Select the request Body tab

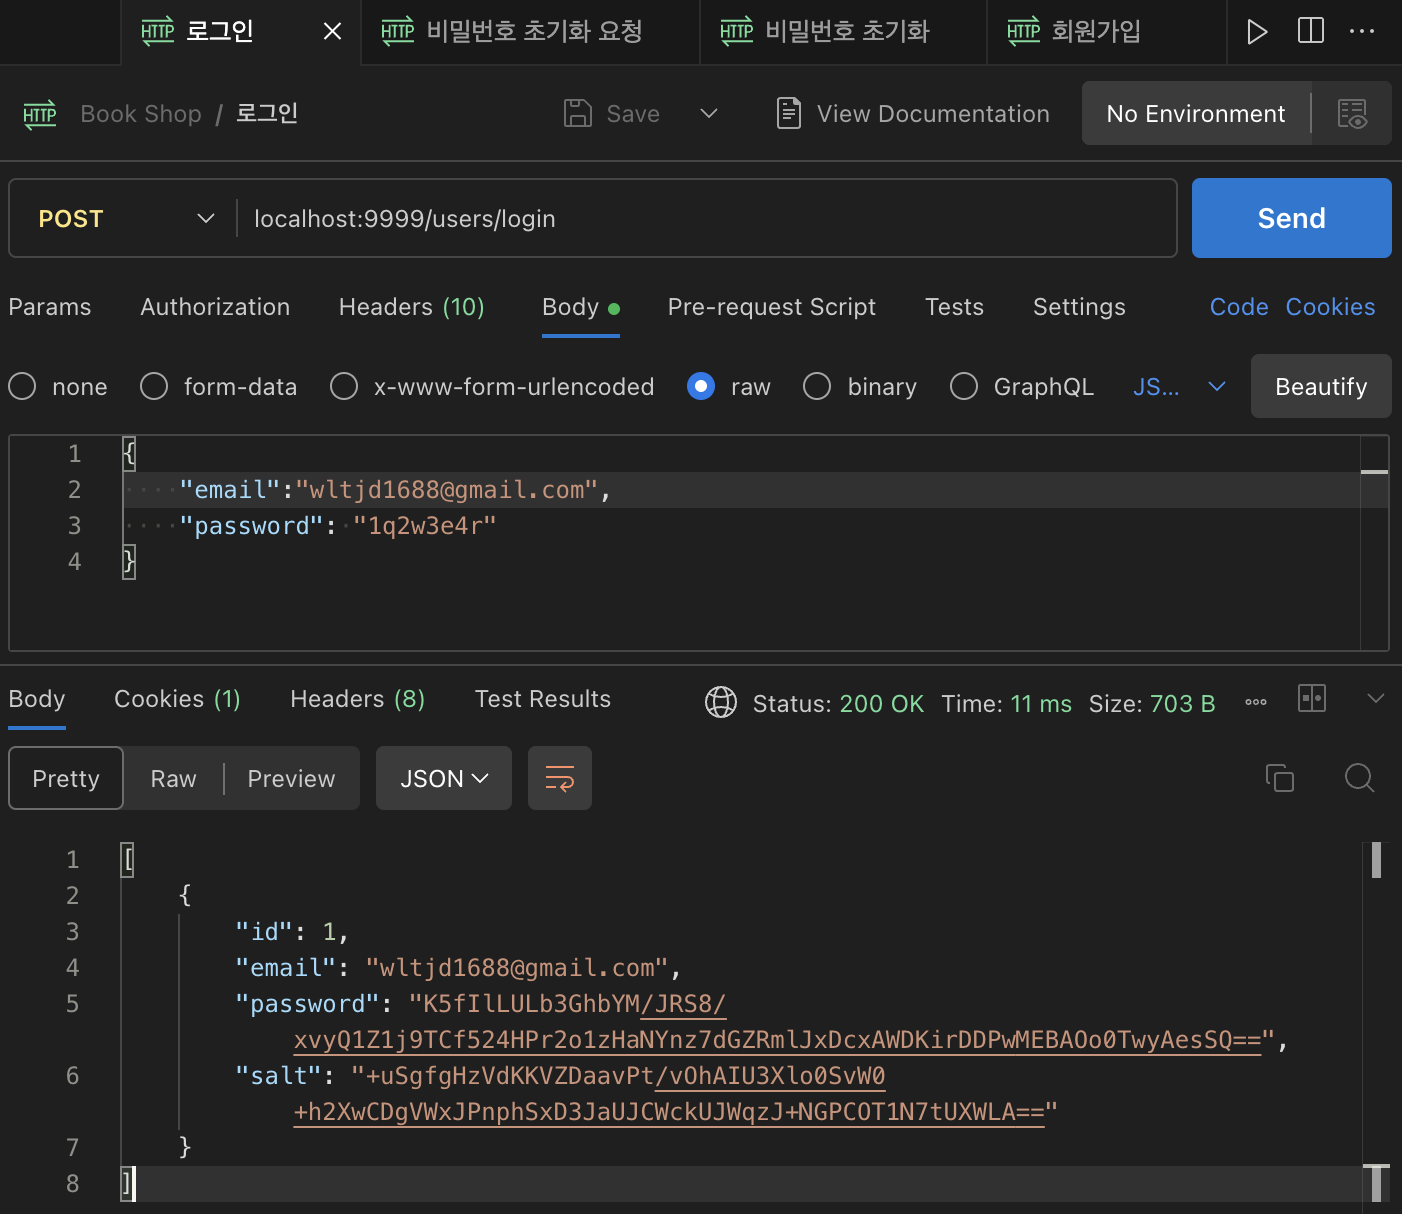click(x=580, y=307)
